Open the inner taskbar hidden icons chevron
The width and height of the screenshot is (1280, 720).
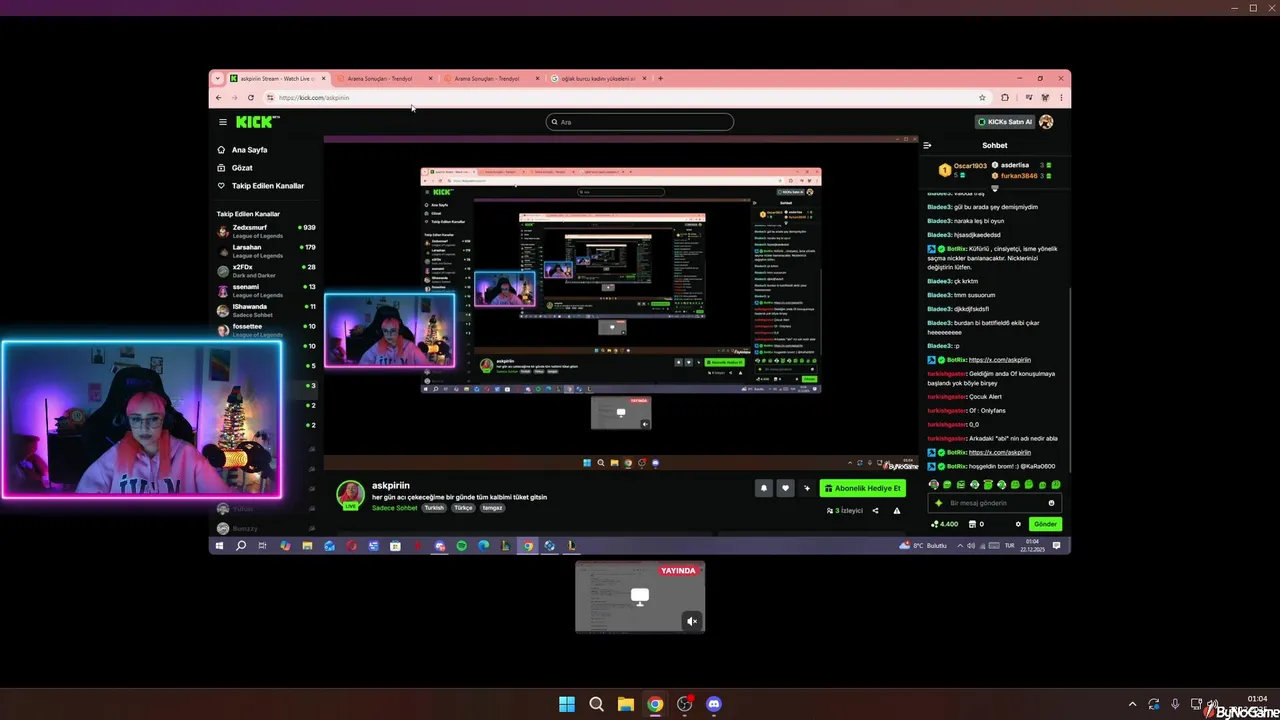(x=958, y=546)
